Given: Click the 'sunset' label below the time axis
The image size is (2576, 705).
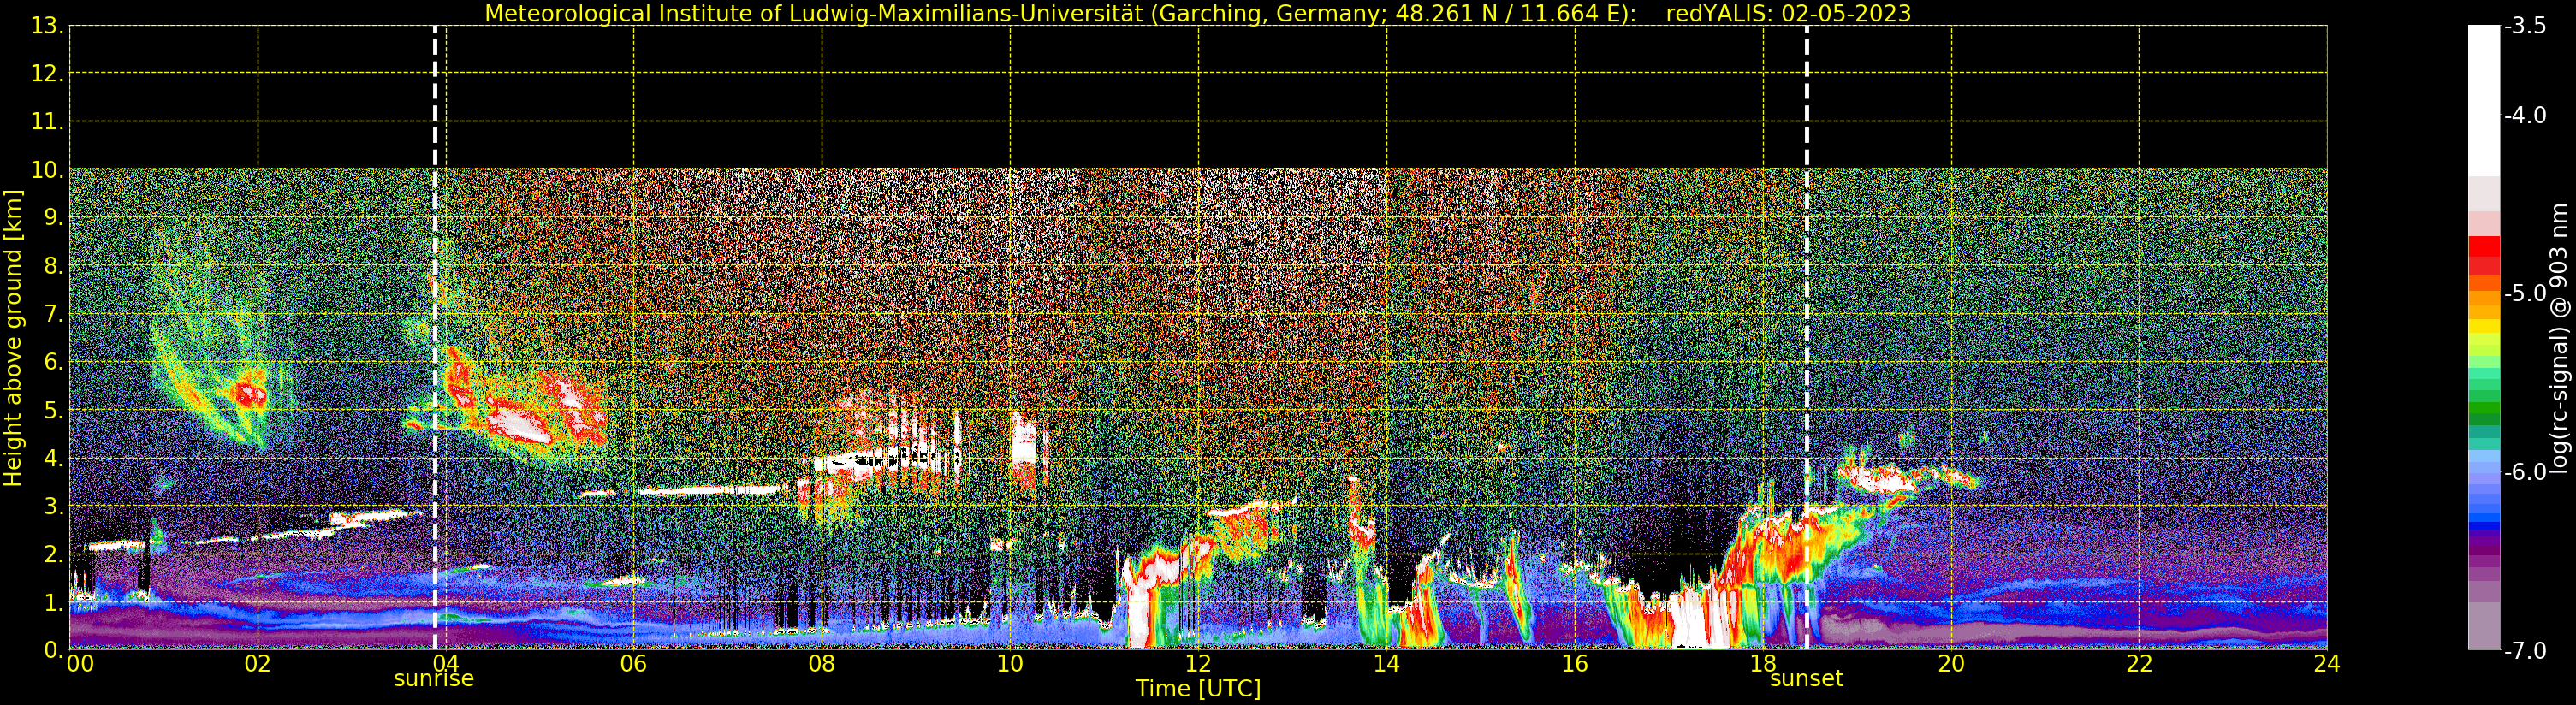Looking at the screenshot, I should tap(1806, 679).
